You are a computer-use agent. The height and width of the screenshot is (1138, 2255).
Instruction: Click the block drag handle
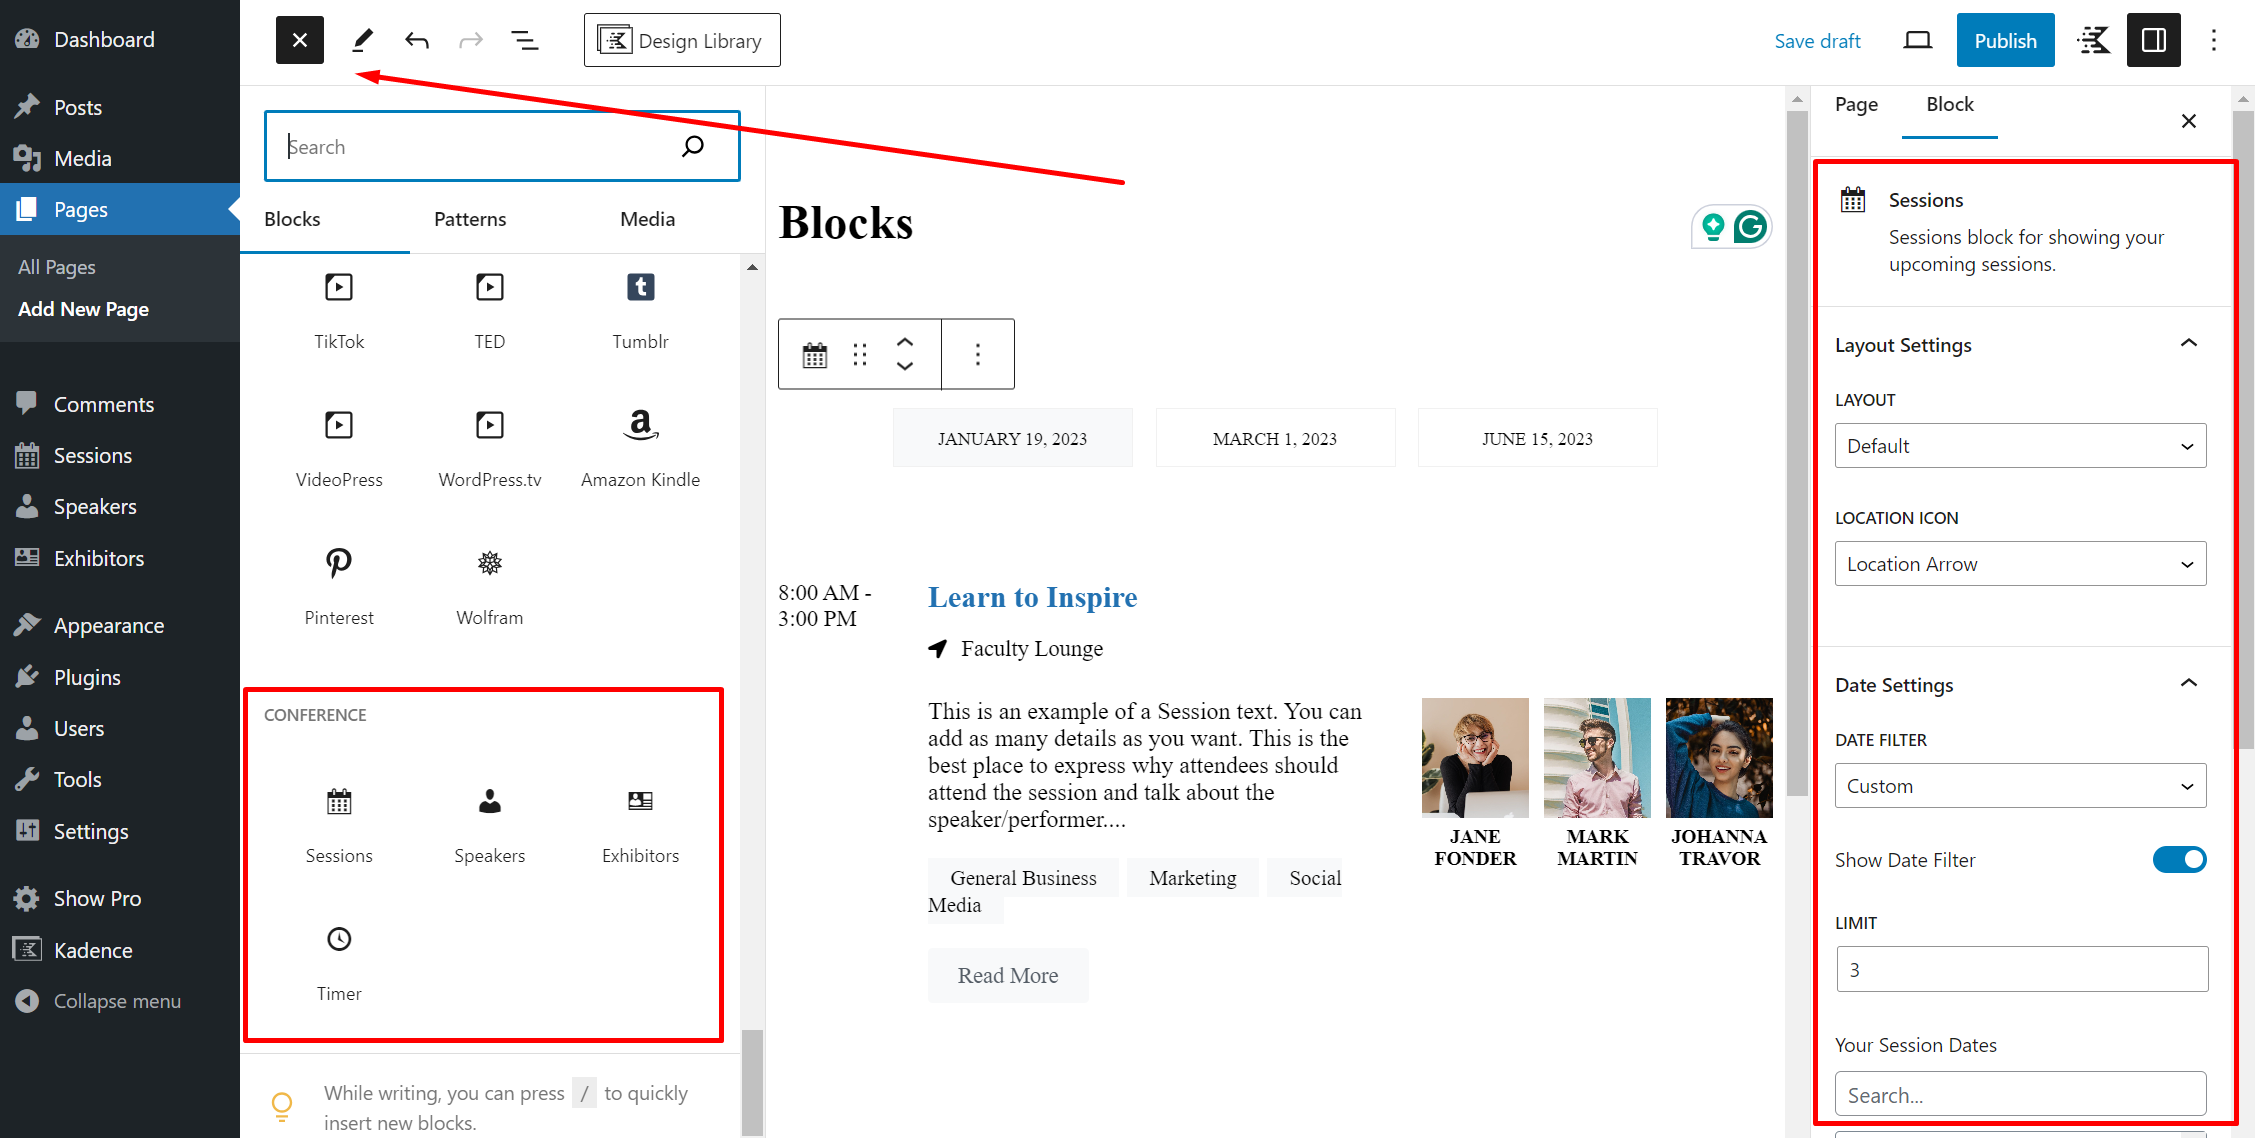pyautogui.click(x=860, y=354)
